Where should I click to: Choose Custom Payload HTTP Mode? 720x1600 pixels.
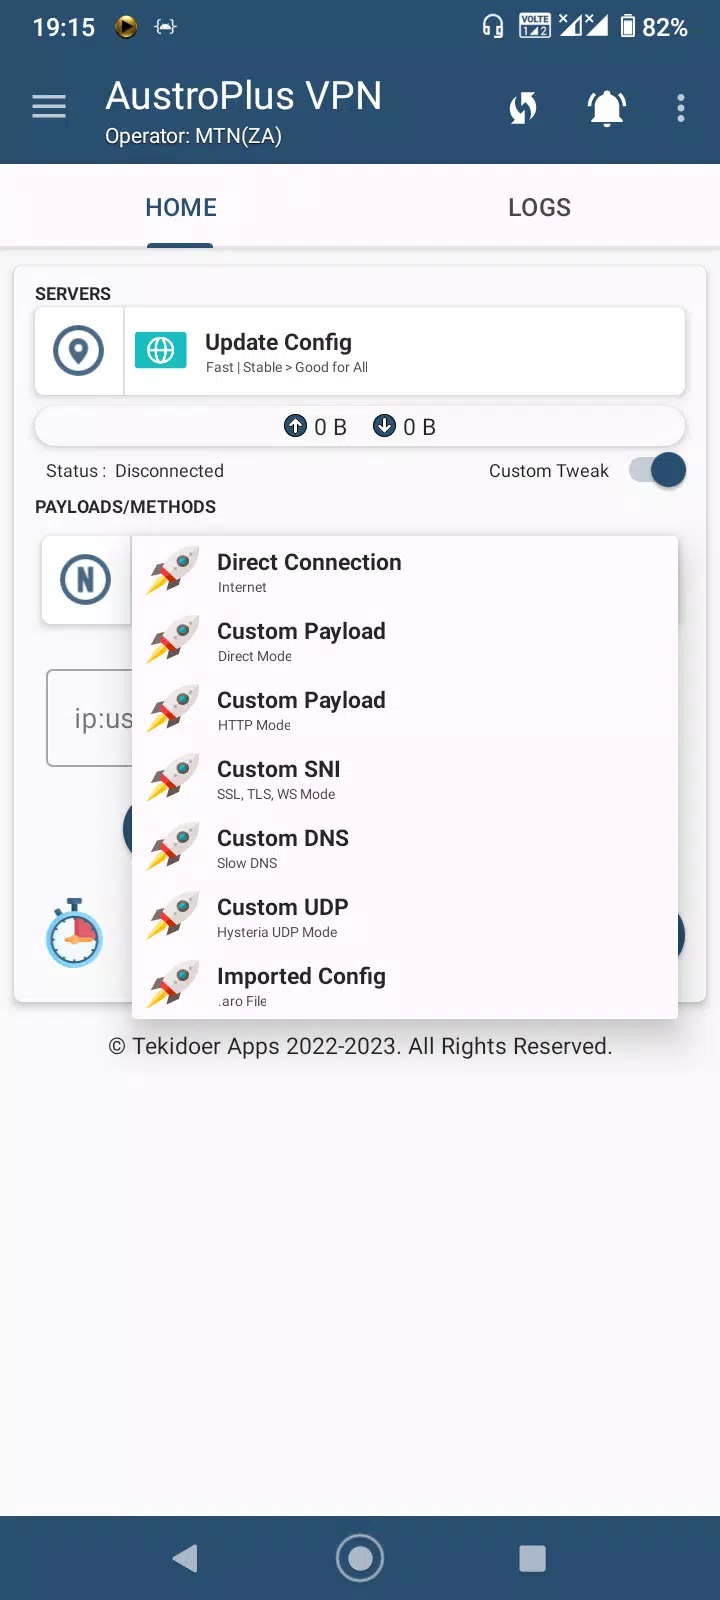click(405, 710)
